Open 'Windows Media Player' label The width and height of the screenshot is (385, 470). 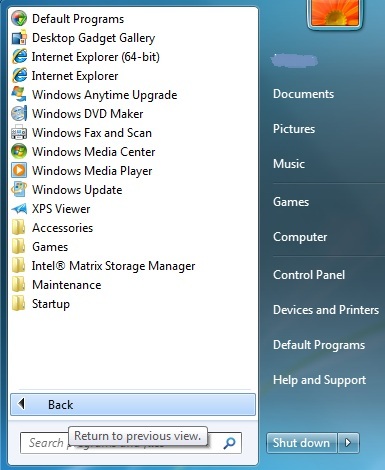92,171
